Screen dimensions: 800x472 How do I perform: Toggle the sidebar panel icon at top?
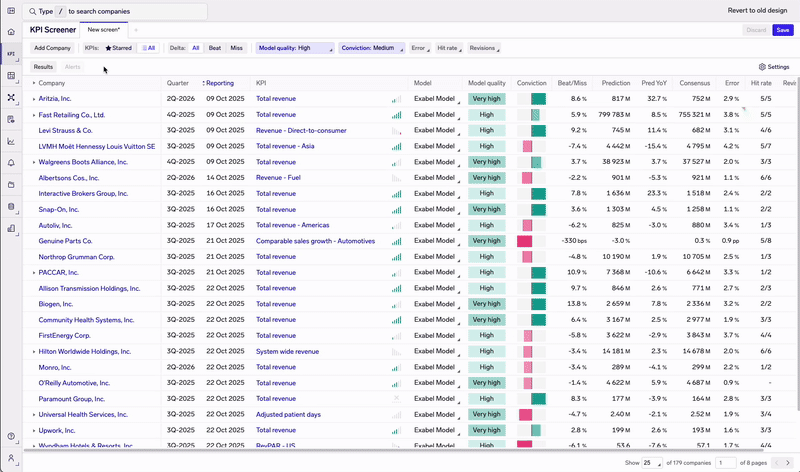click(11, 11)
